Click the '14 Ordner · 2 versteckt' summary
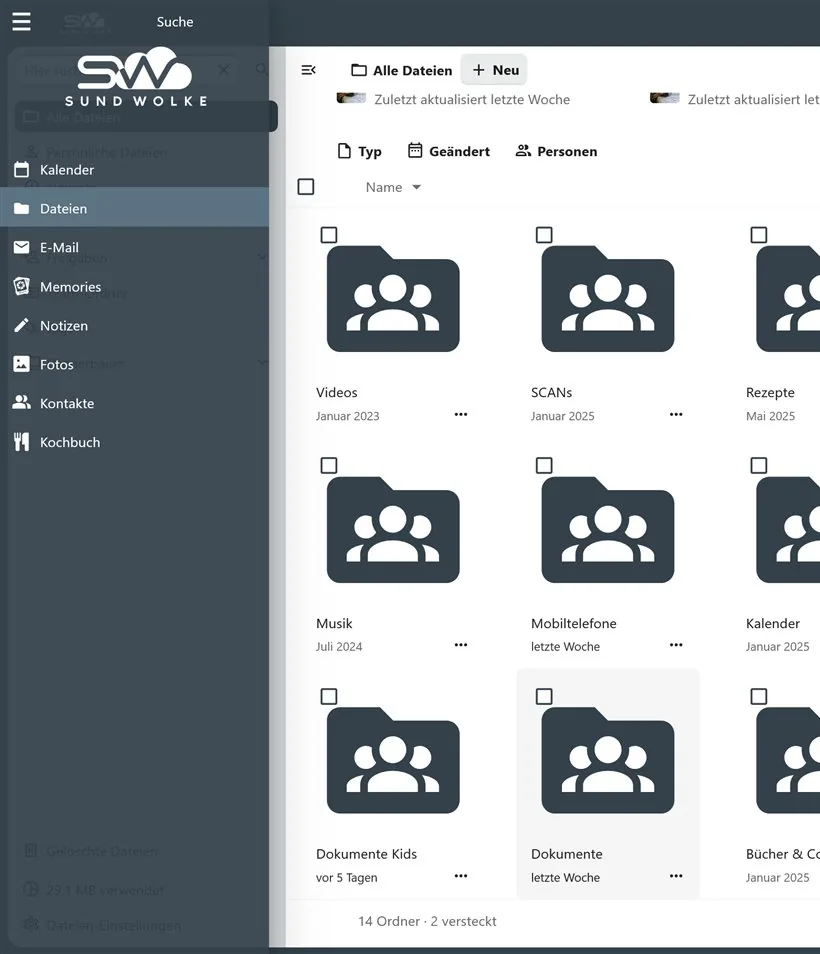820x954 pixels. pyautogui.click(x=427, y=921)
